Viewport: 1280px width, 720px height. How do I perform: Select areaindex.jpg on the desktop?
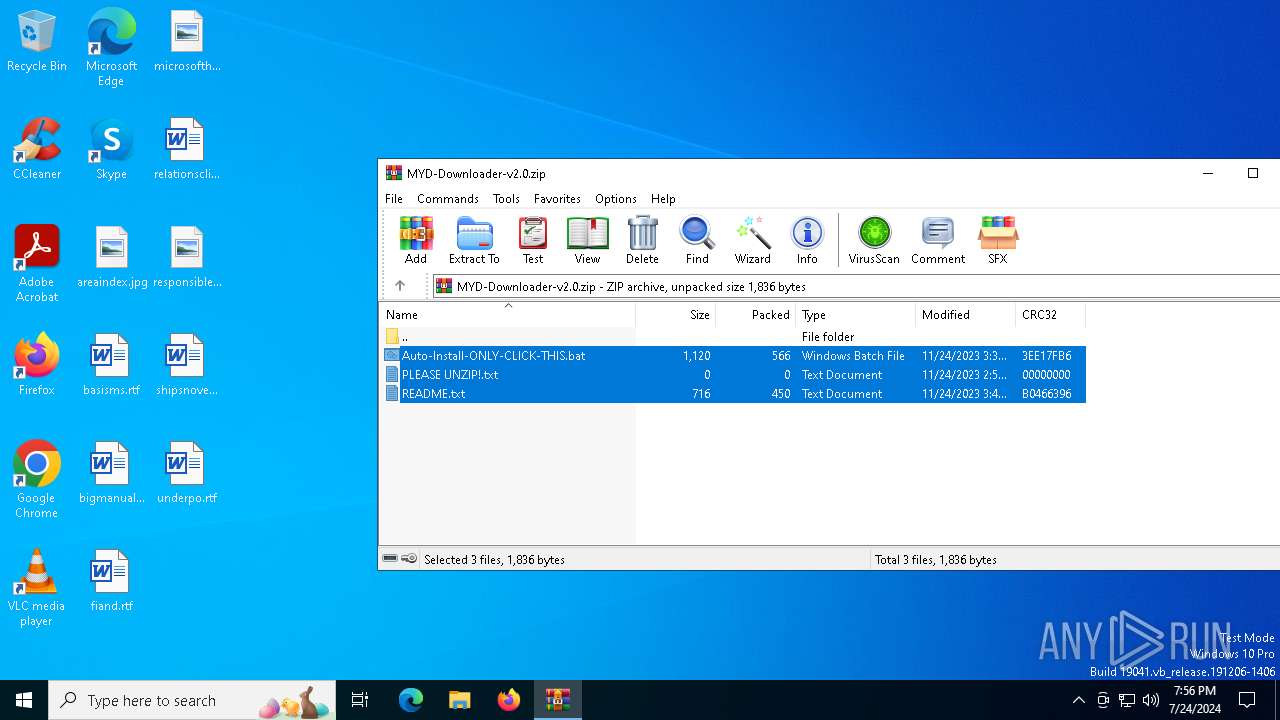[x=111, y=257]
